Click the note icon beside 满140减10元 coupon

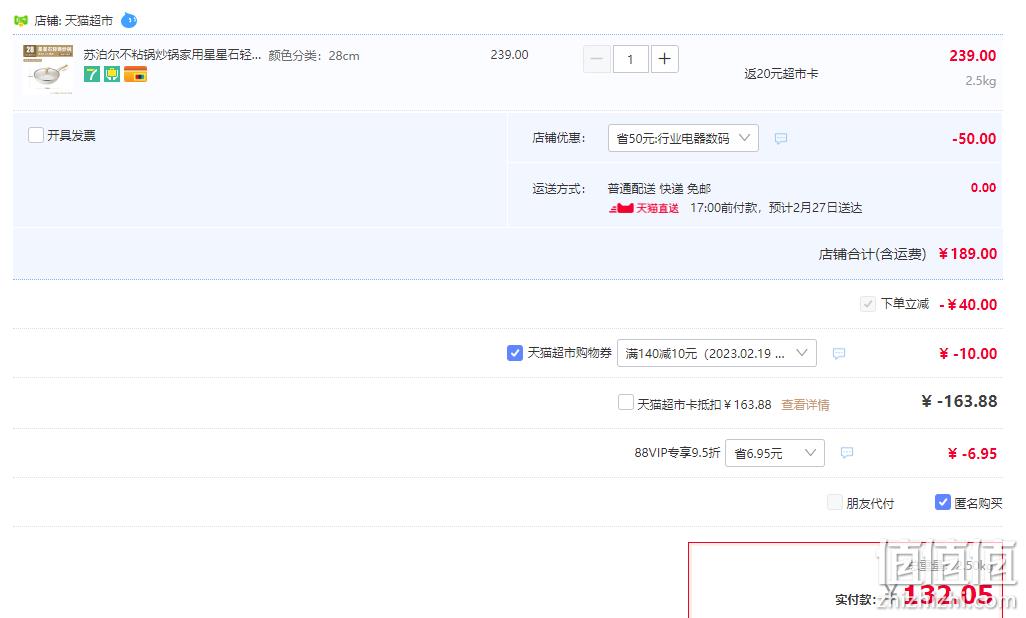click(839, 354)
